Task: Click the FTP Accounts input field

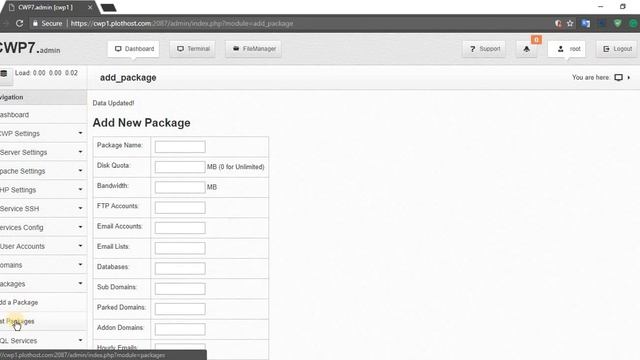Action: (180, 207)
